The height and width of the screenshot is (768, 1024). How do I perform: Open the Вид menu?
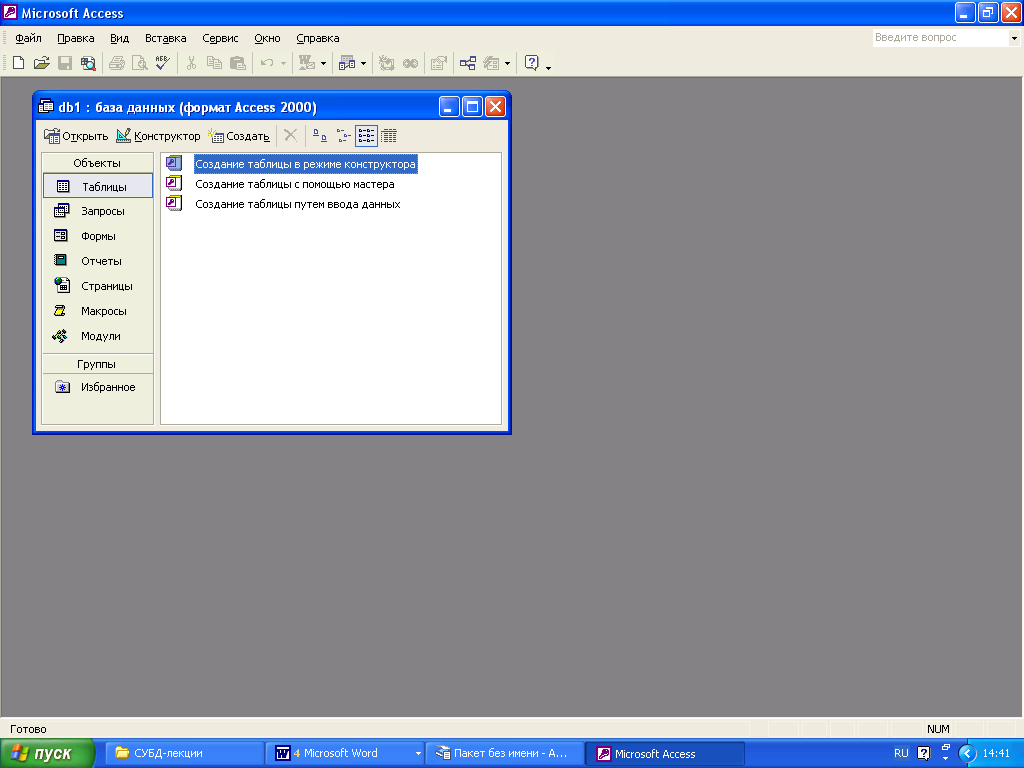pyautogui.click(x=120, y=38)
